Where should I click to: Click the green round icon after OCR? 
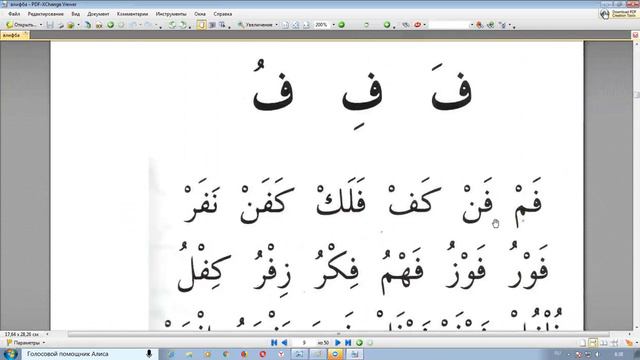[110, 25]
